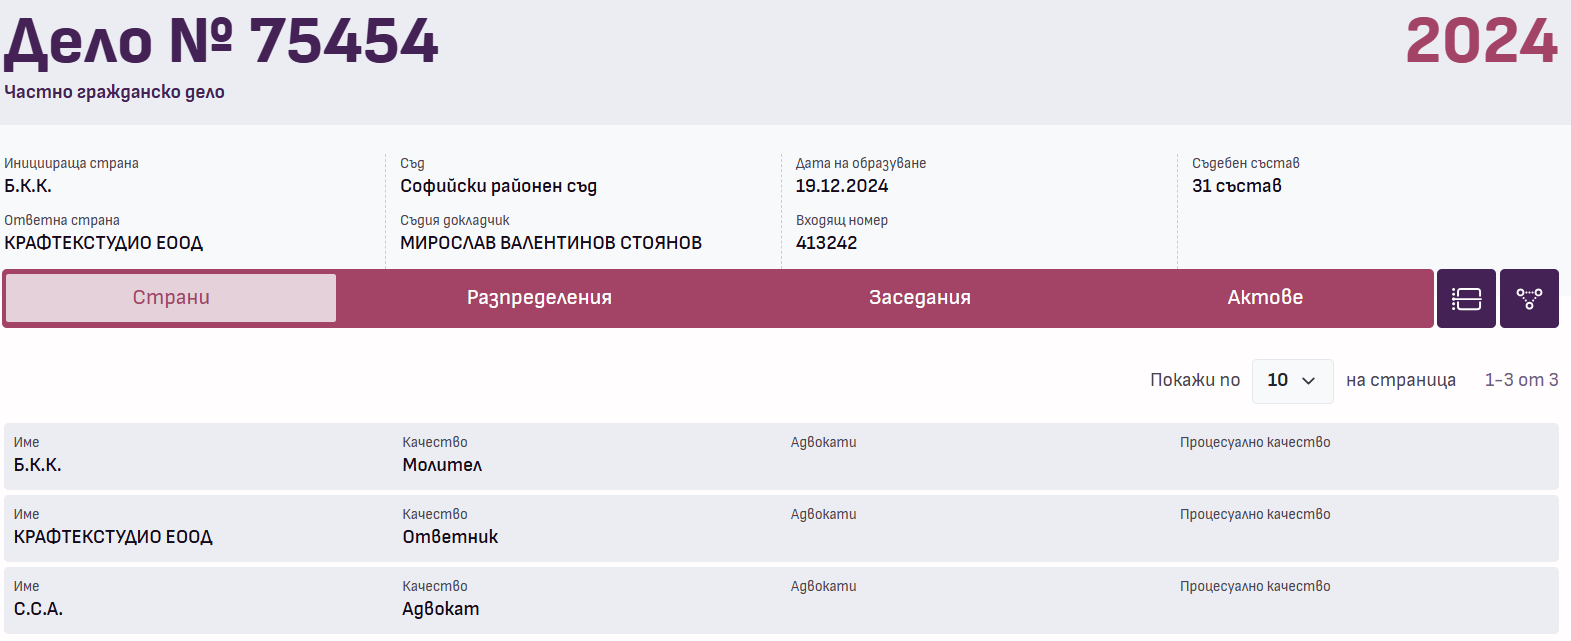The image size is (1571, 641).
Task: Click the connected-nodes diagram icon button
Action: 1529,298
